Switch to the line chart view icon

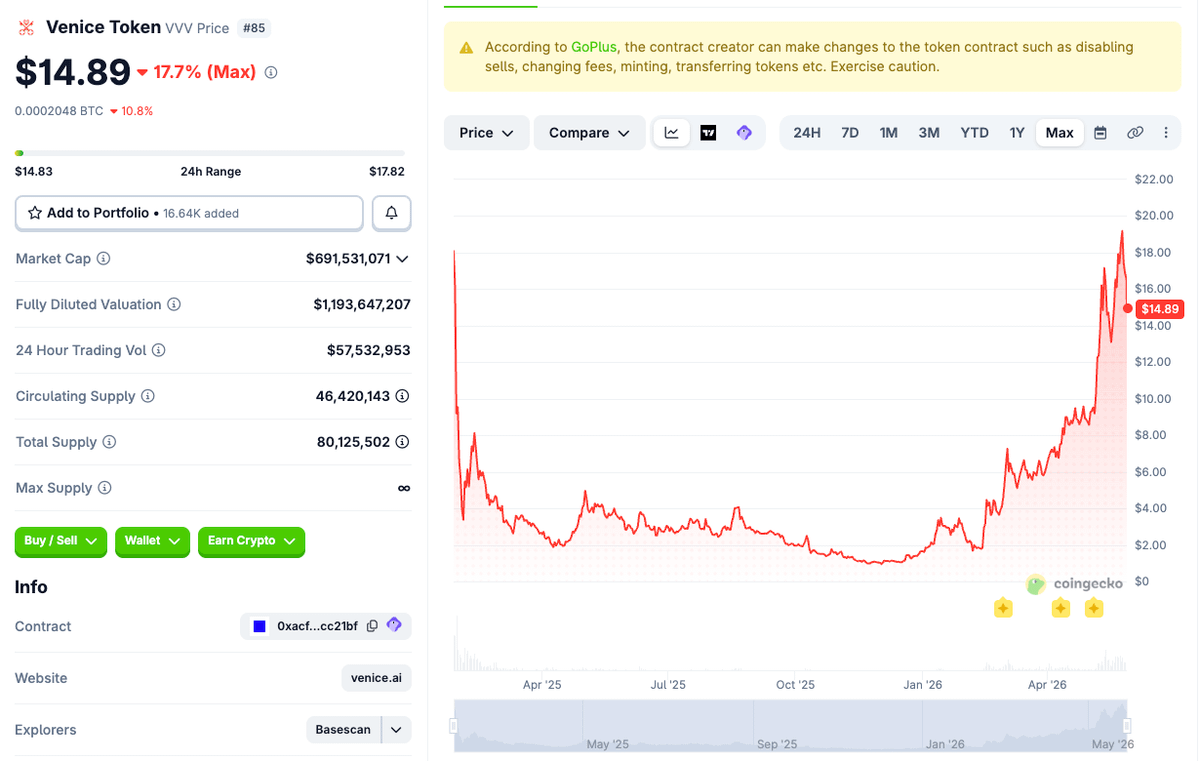click(672, 133)
